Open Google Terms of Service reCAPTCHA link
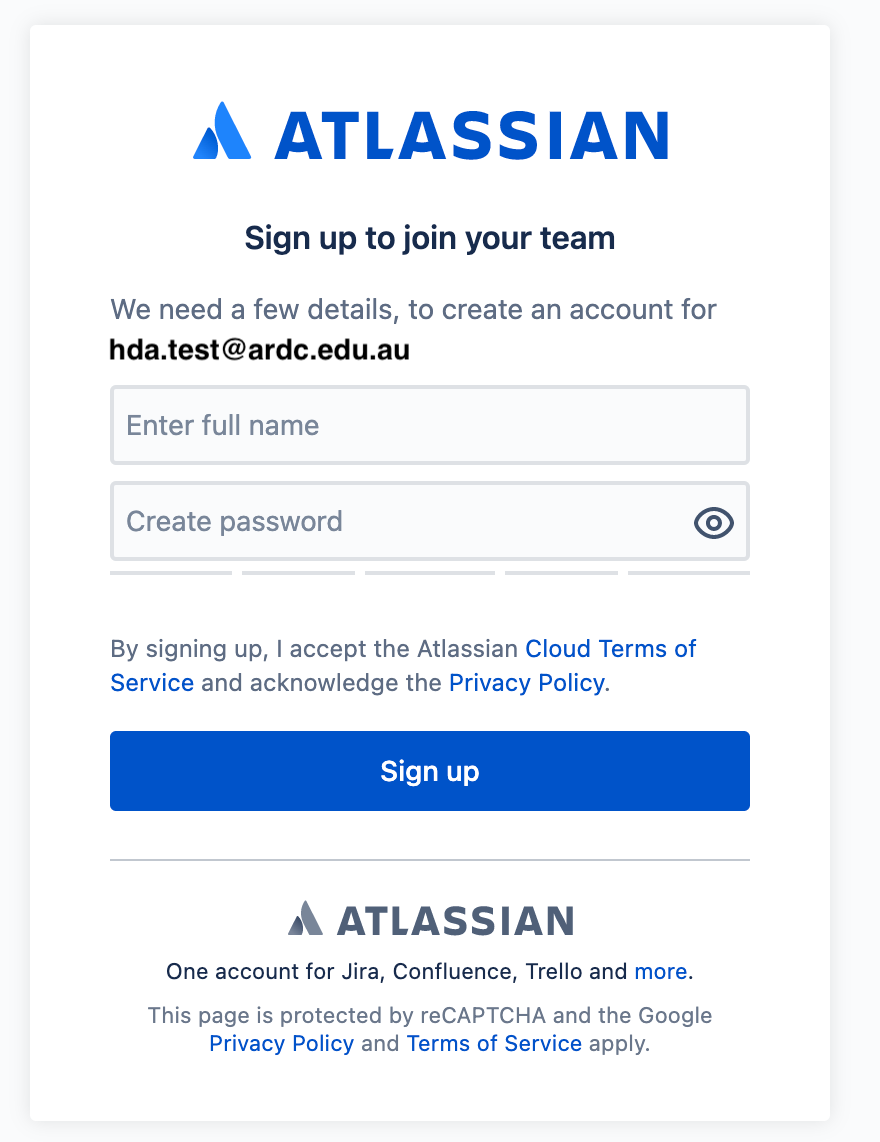 point(494,1044)
